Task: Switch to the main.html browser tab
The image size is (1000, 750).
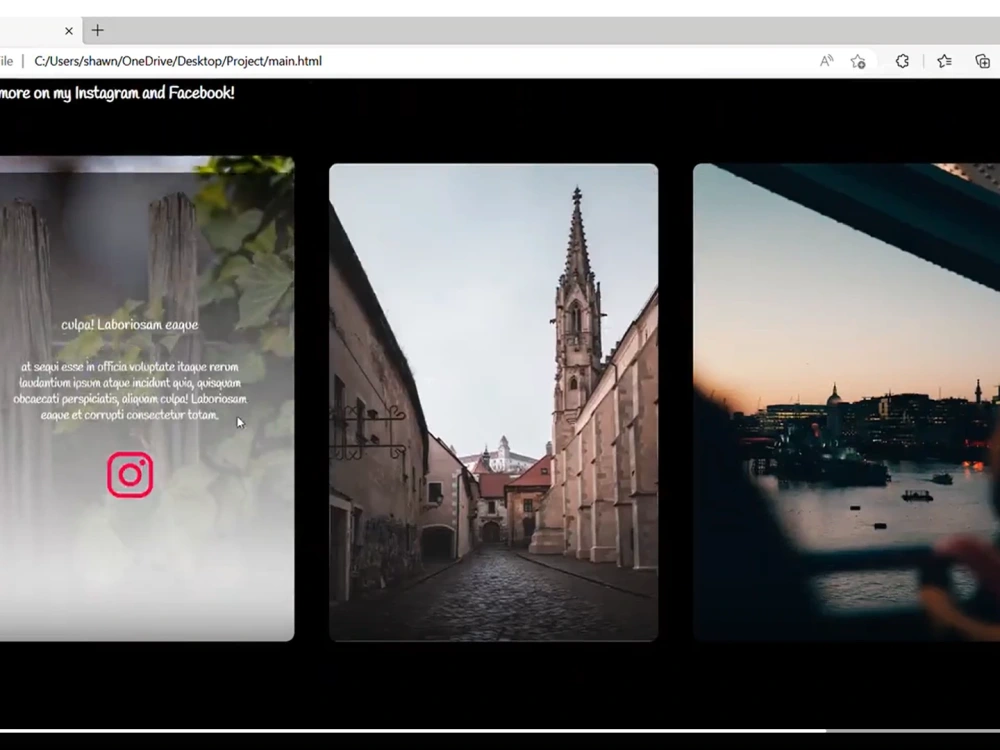Action: click(x=30, y=31)
